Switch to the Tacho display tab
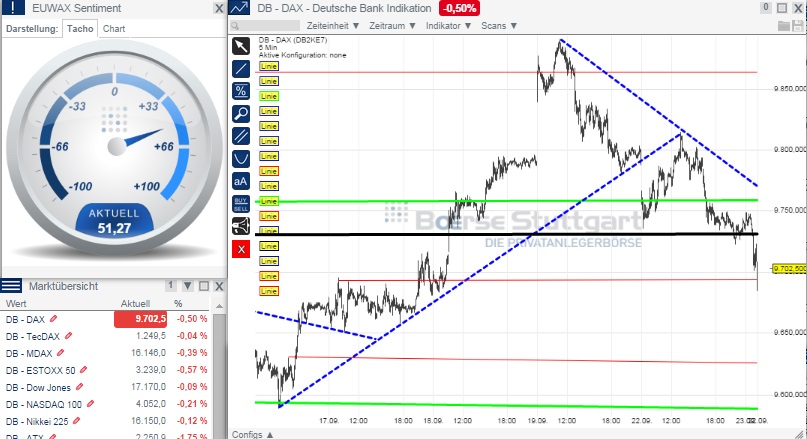This screenshot has width=807, height=439. coord(80,29)
